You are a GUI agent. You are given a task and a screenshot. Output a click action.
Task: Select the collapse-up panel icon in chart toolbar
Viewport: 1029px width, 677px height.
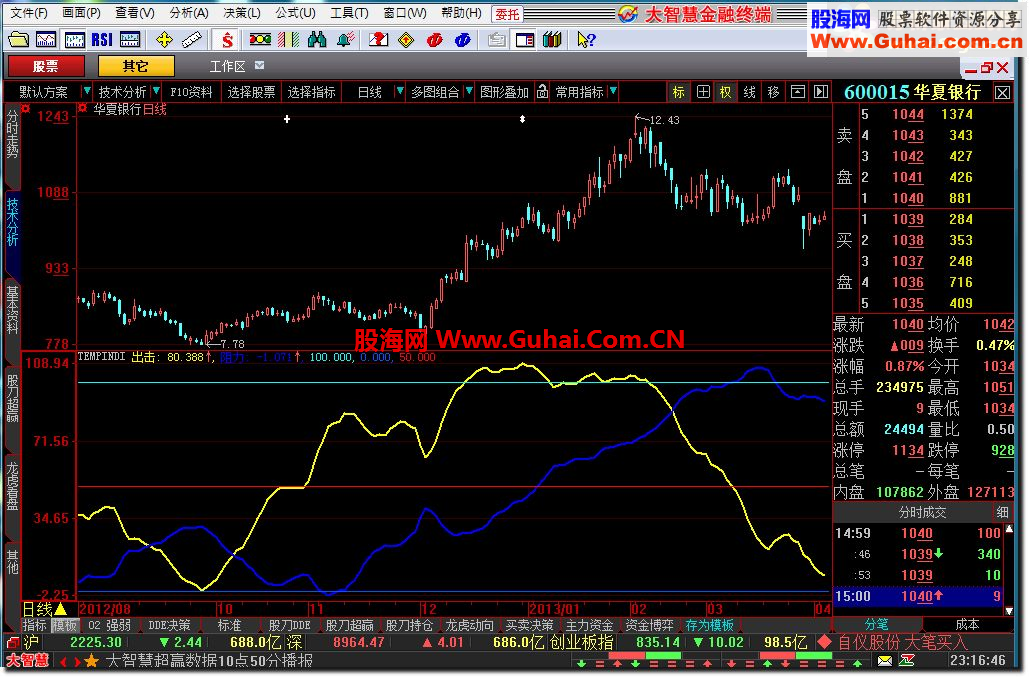[x=797, y=92]
